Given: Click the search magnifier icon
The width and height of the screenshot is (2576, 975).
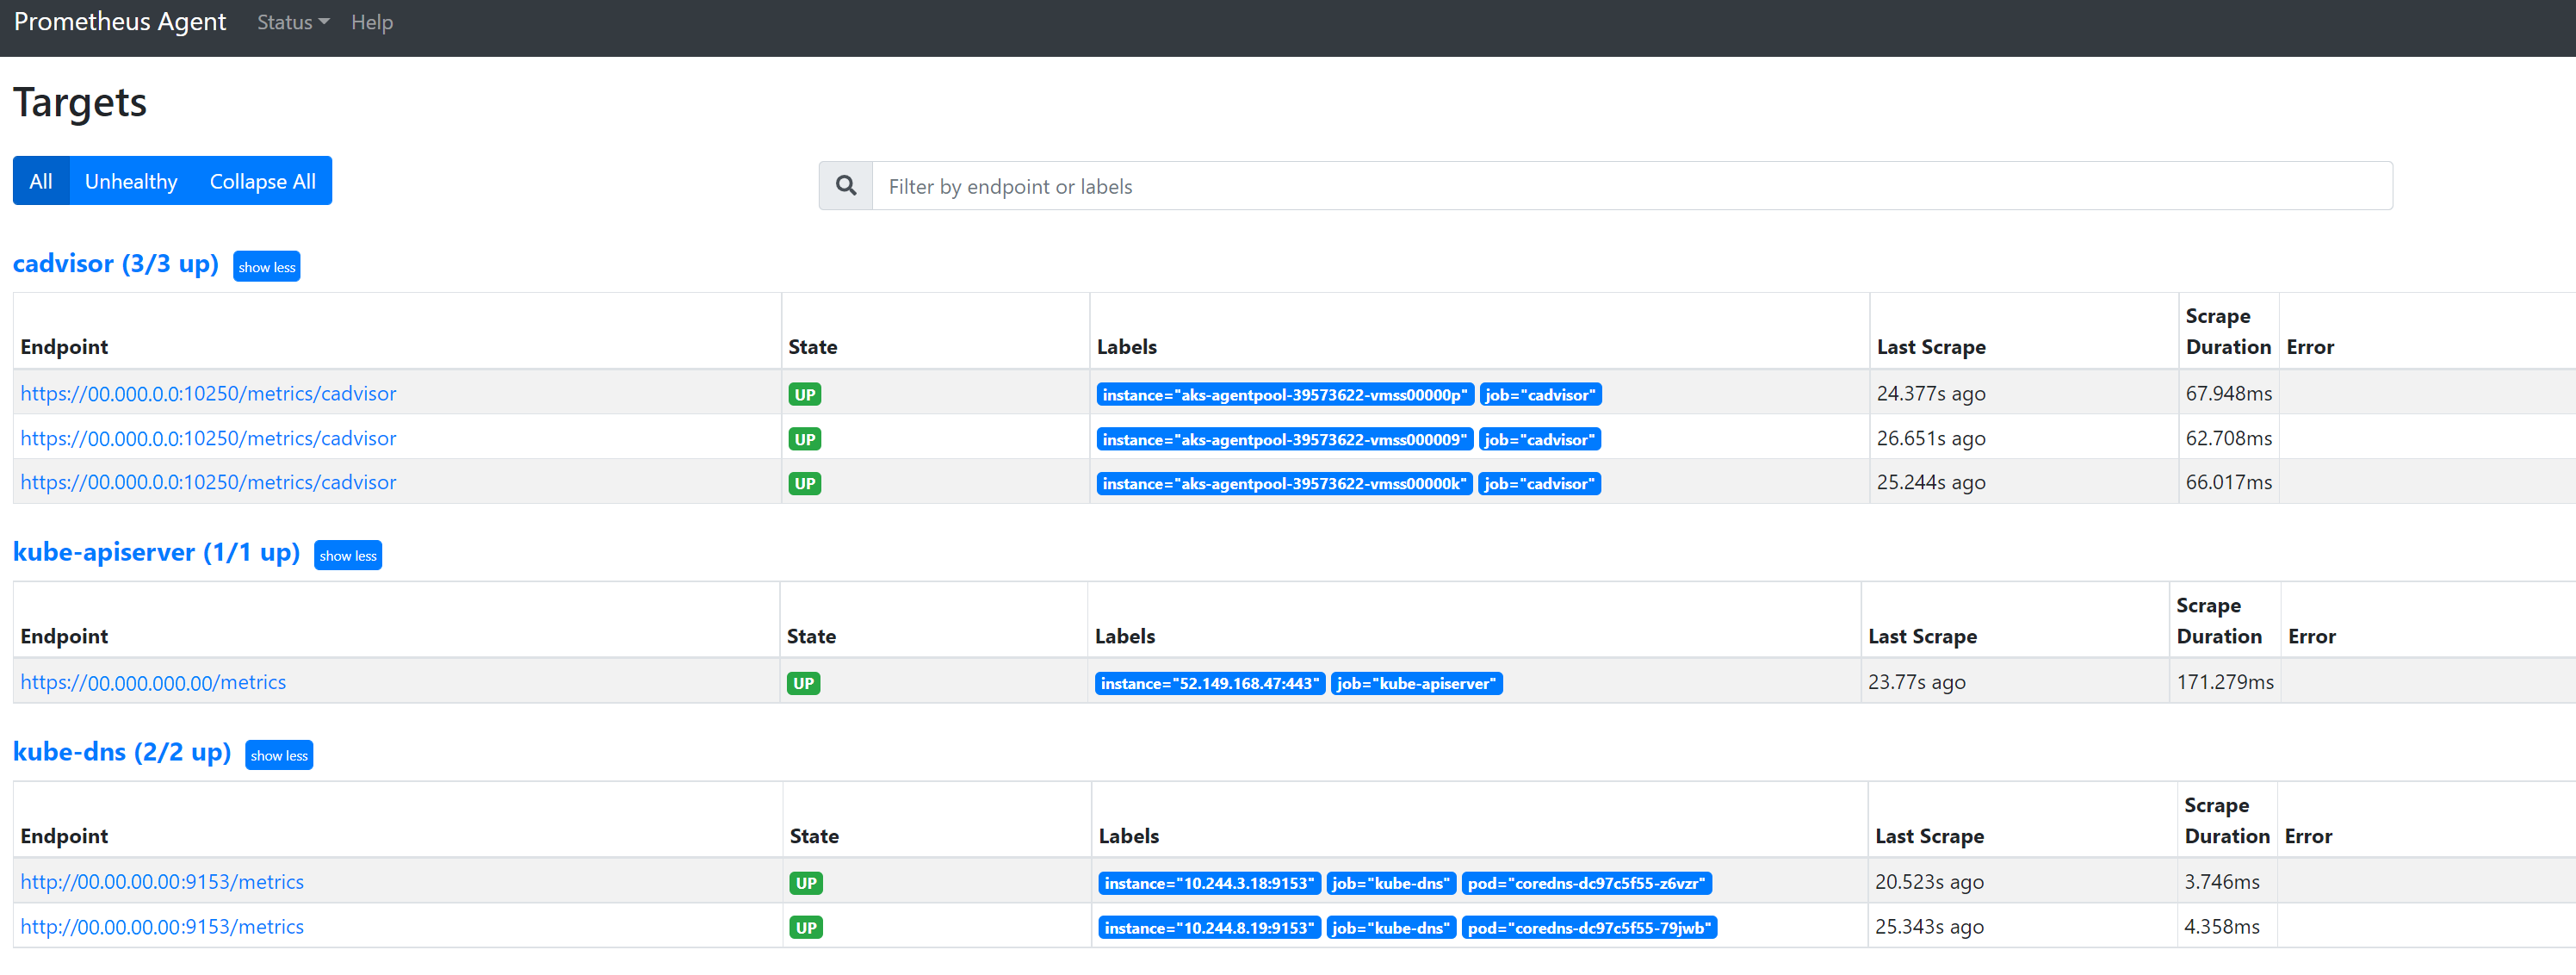Looking at the screenshot, I should click(845, 186).
